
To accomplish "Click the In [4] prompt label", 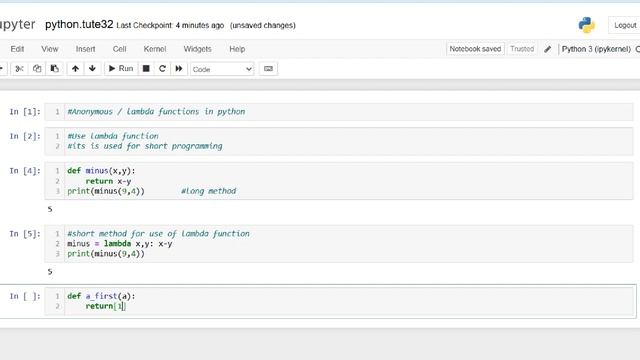I will coord(25,171).
